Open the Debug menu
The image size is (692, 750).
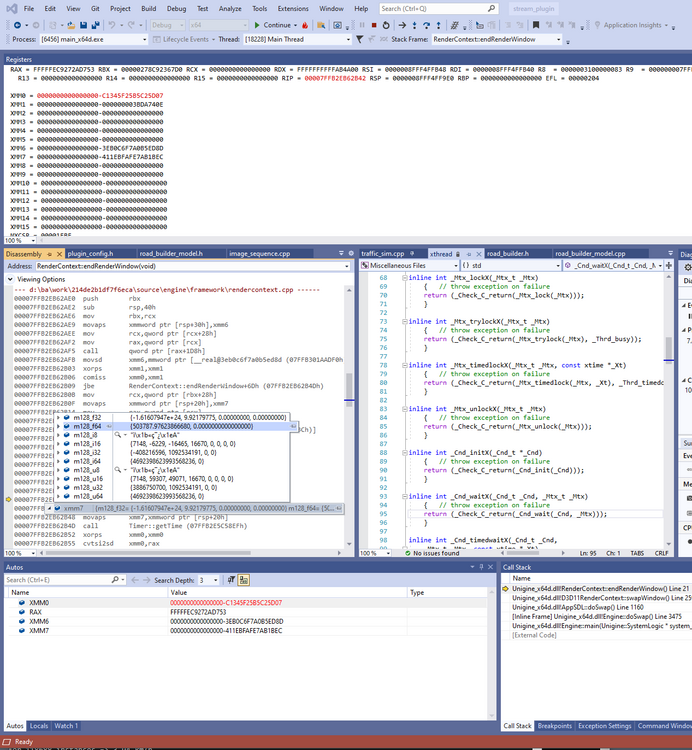[176, 8]
